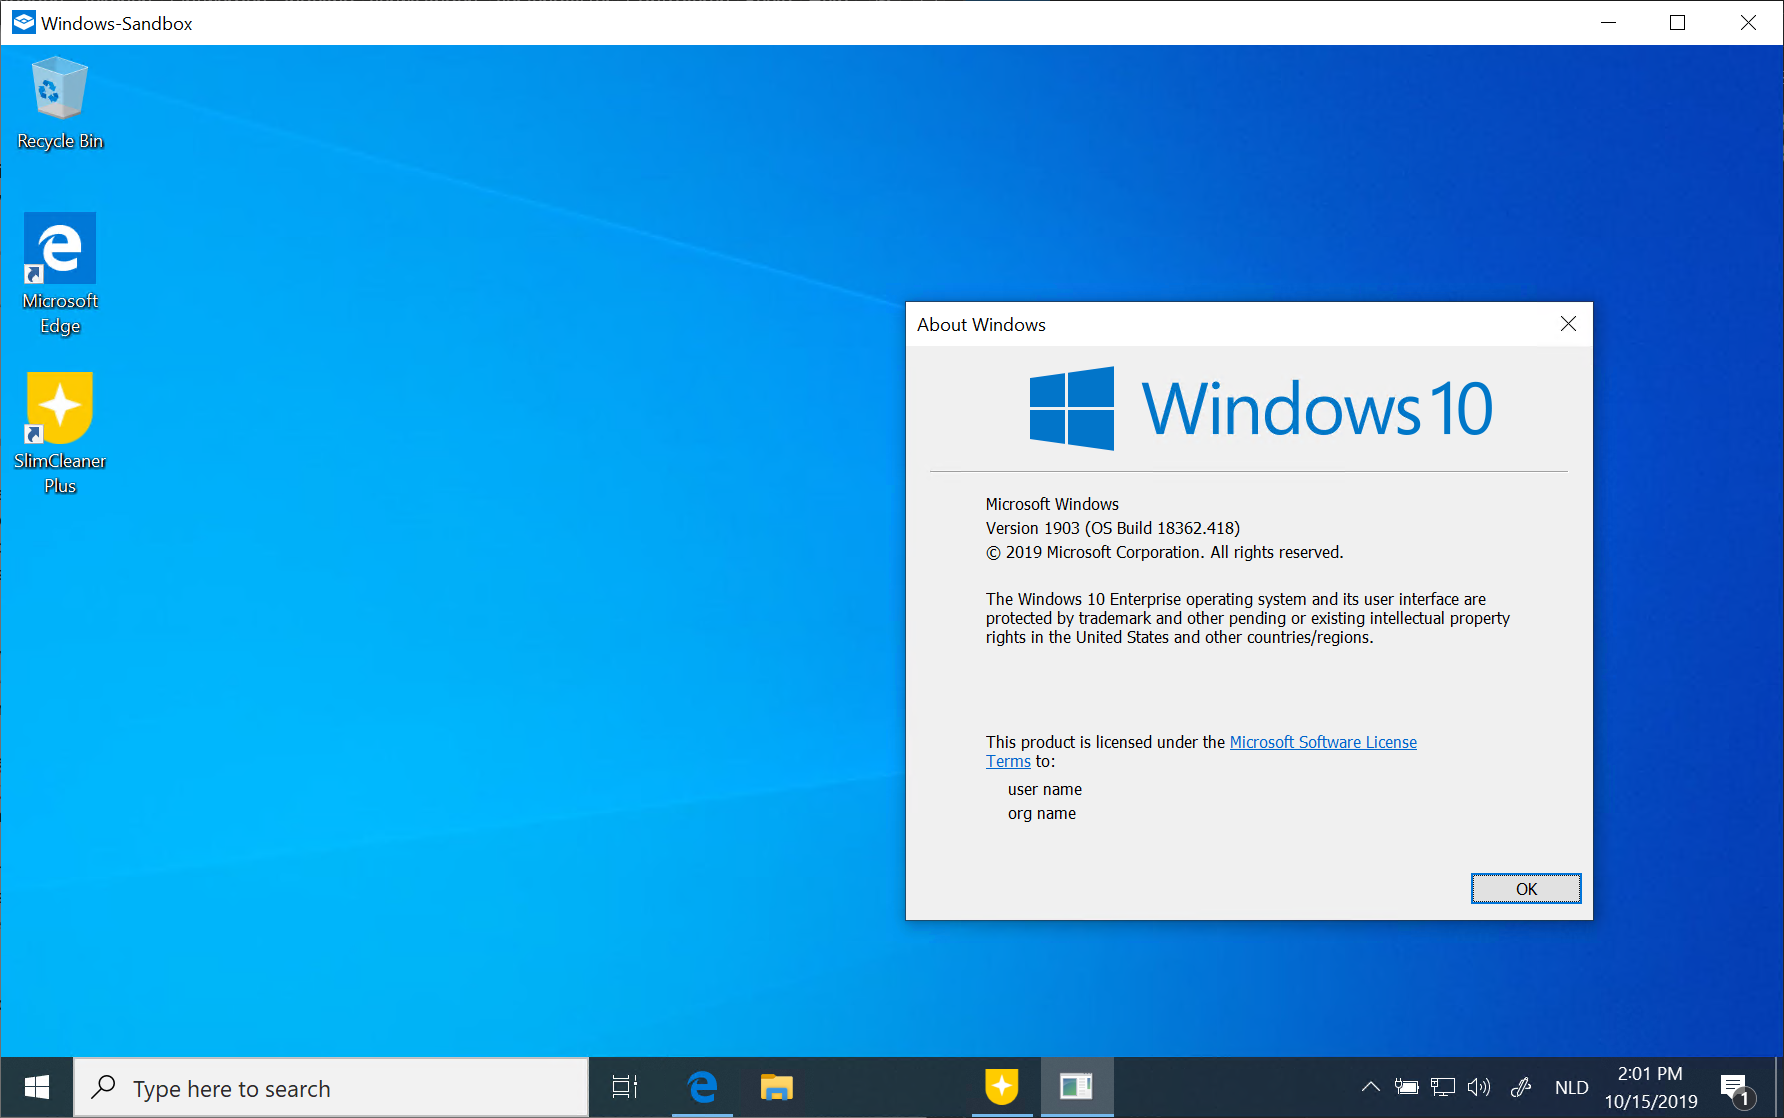Click the Type here to search box
This screenshot has height=1118, width=1784.
click(x=331, y=1087)
